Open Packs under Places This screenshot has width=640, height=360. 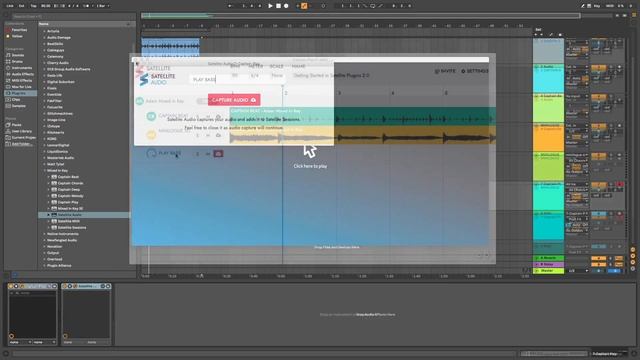16,125
